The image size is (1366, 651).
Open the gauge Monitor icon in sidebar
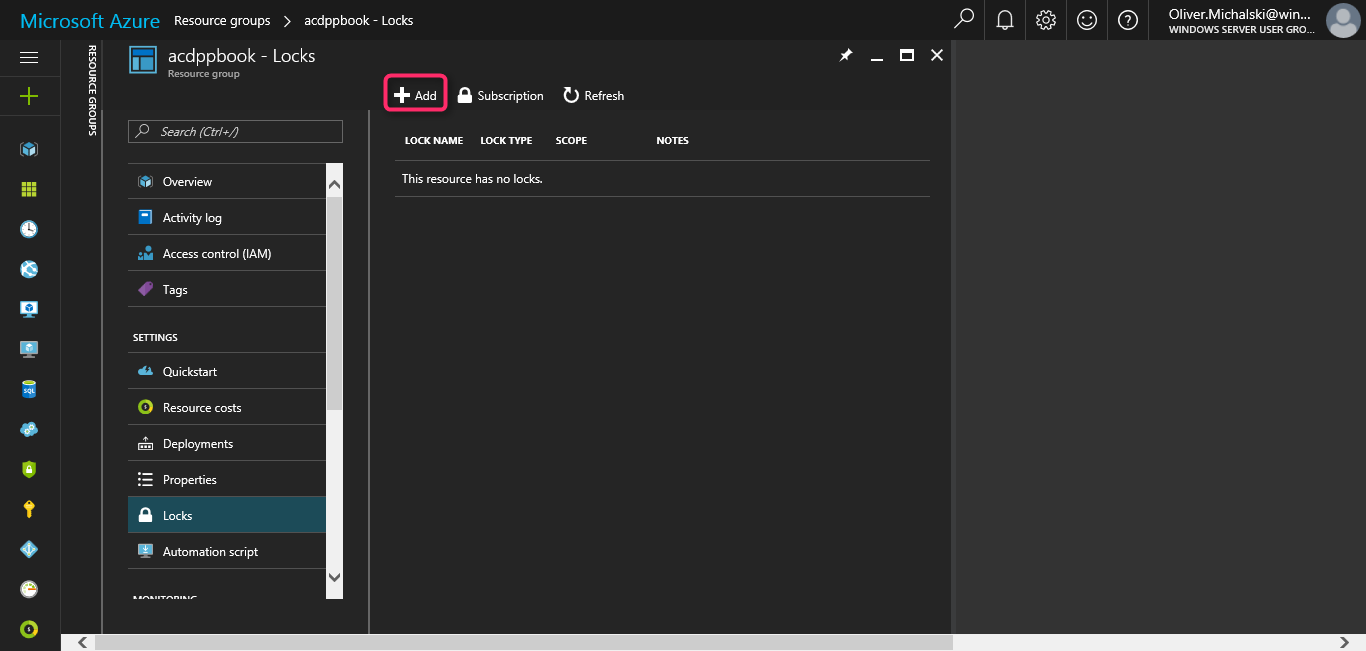[x=29, y=589]
